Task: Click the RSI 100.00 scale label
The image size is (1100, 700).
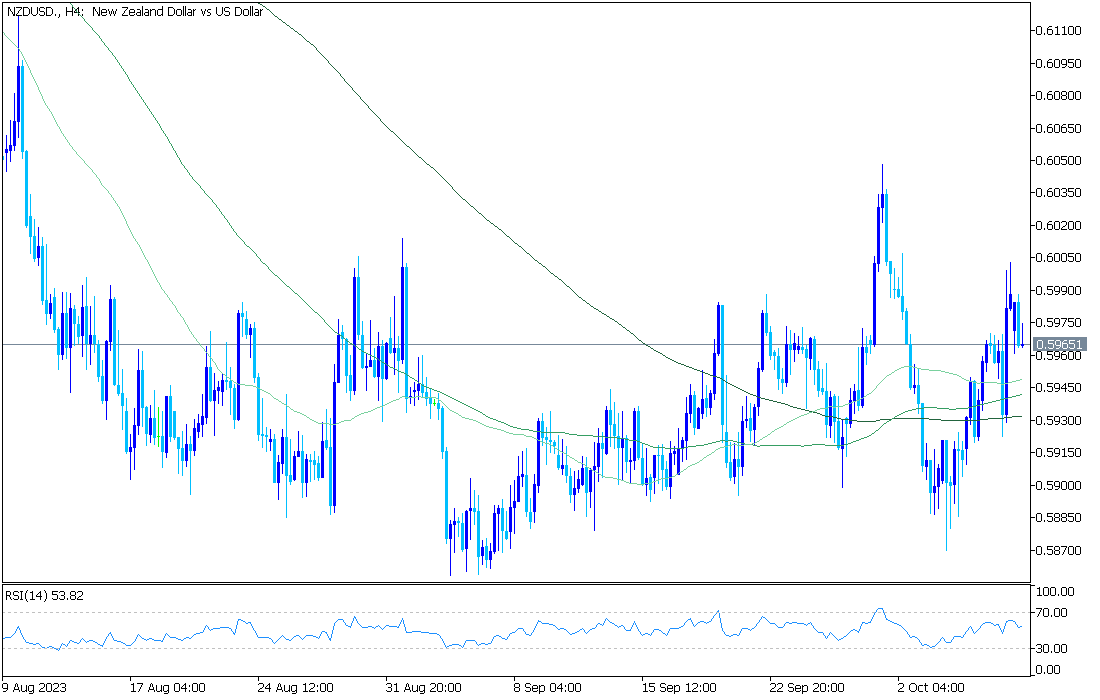Action: point(1056,592)
